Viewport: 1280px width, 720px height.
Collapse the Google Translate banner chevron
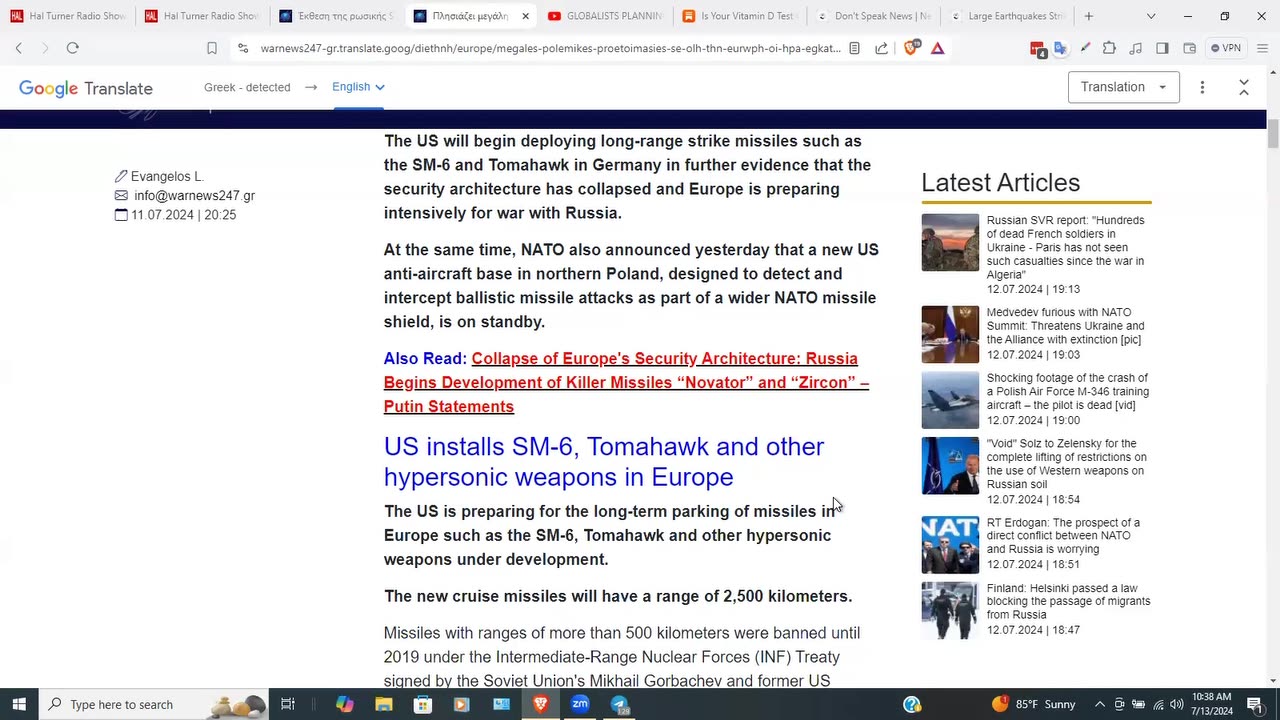pyautogui.click(x=1243, y=87)
